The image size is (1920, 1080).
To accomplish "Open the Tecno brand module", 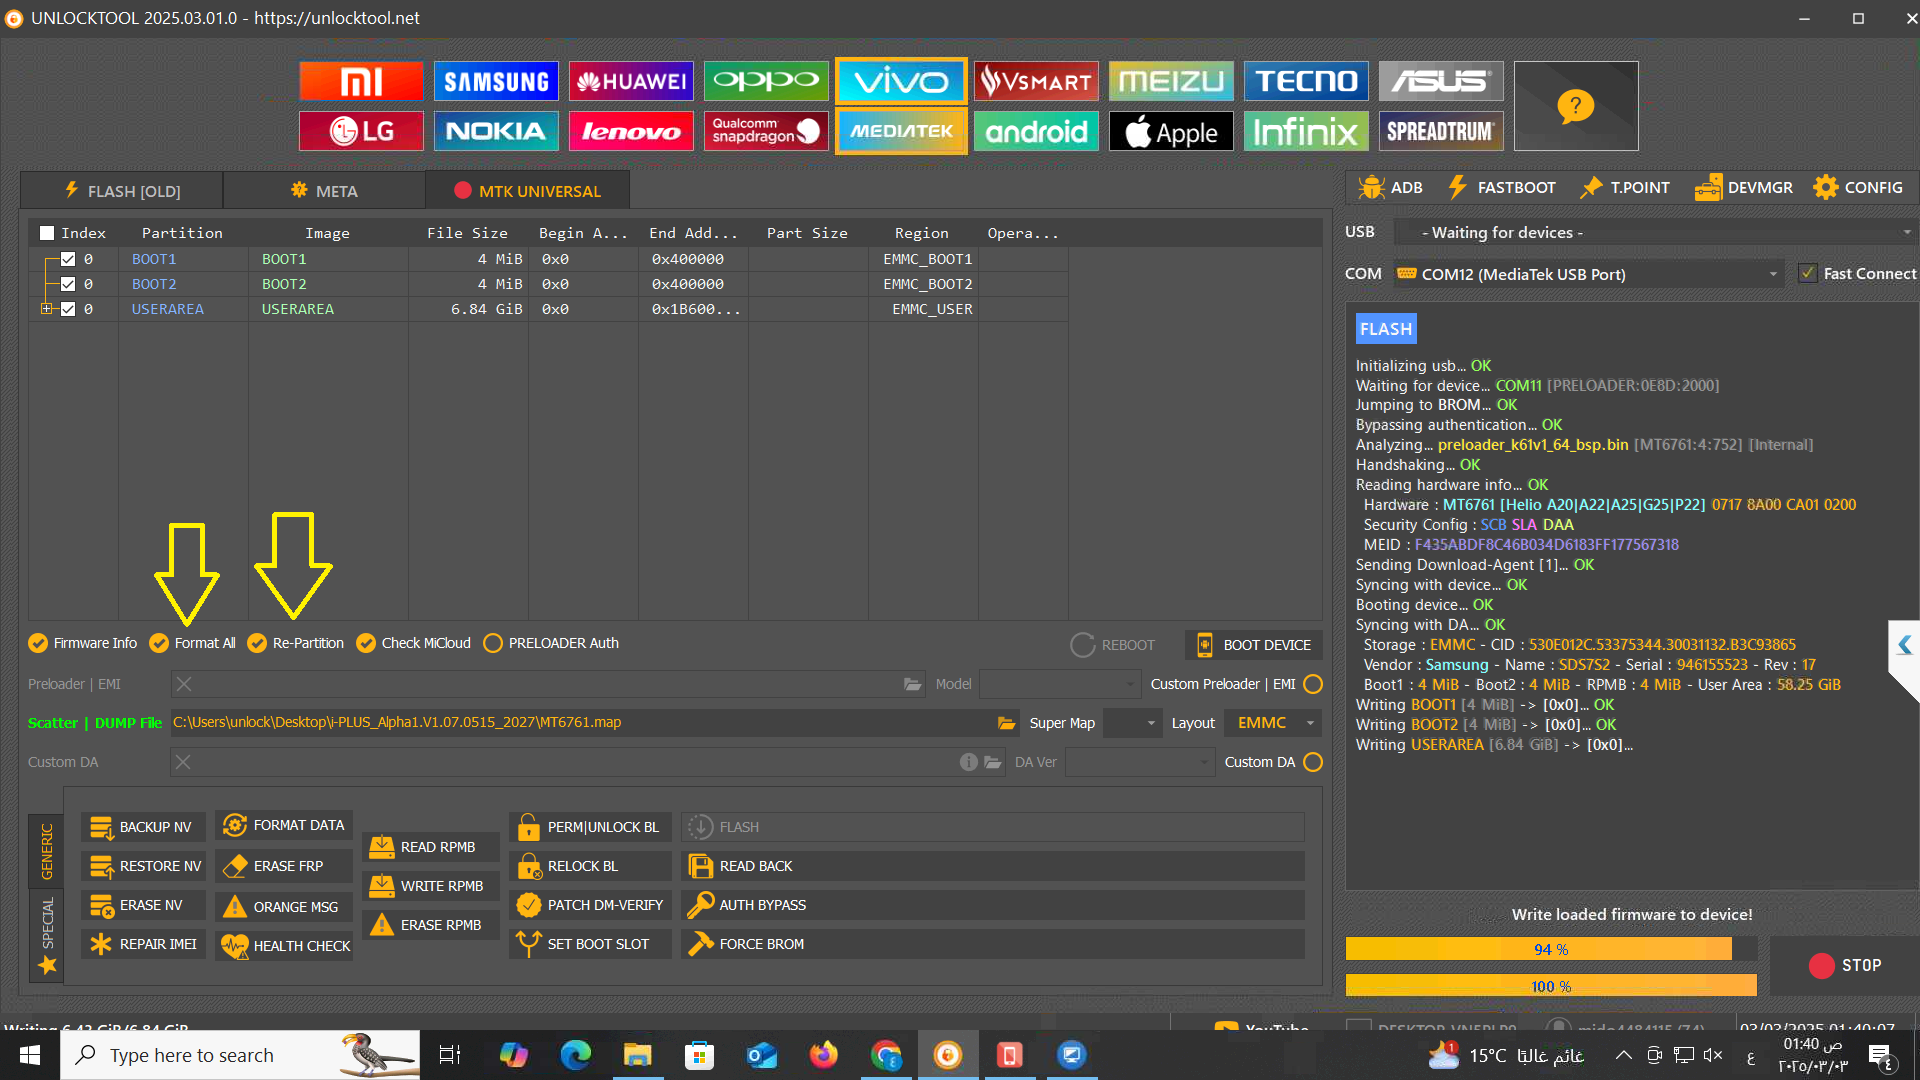I will coord(1306,81).
